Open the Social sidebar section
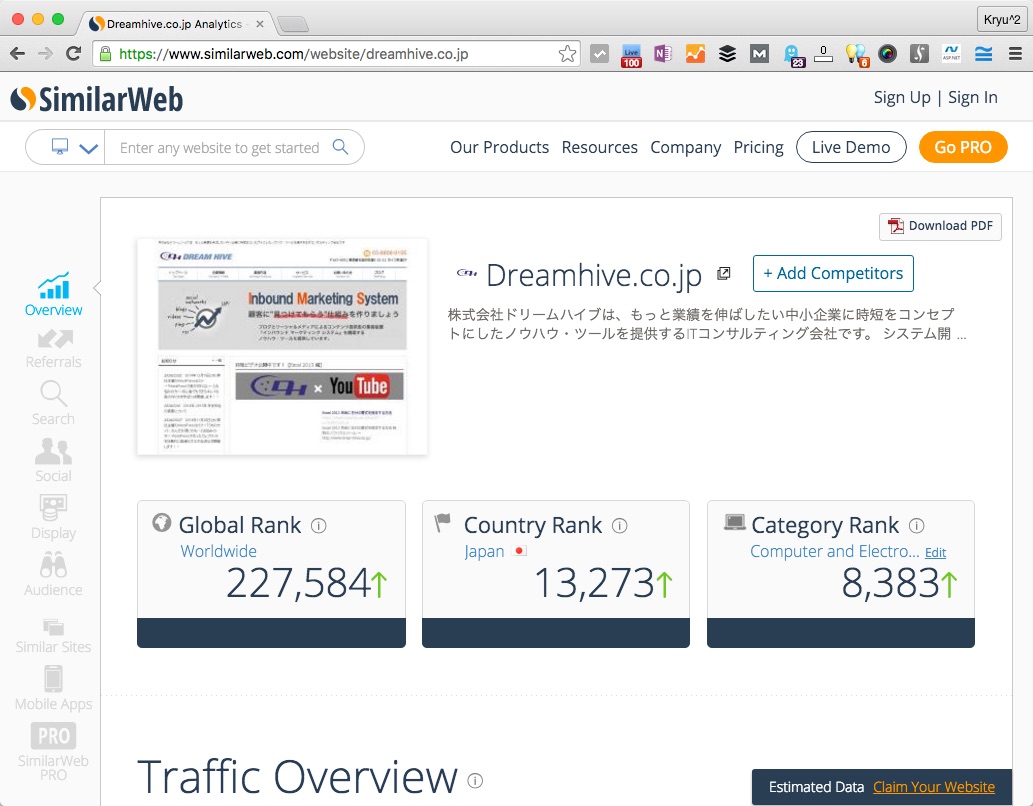 pyautogui.click(x=53, y=460)
